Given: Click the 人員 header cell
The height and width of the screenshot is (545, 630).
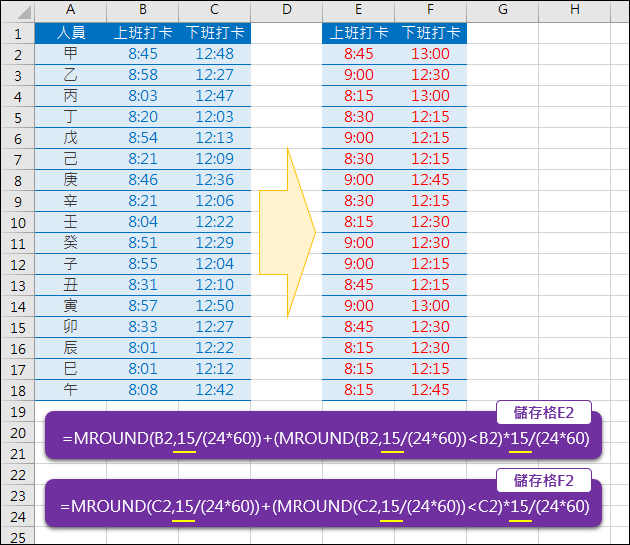Looking at the screenshot, I should coord(71,33).
